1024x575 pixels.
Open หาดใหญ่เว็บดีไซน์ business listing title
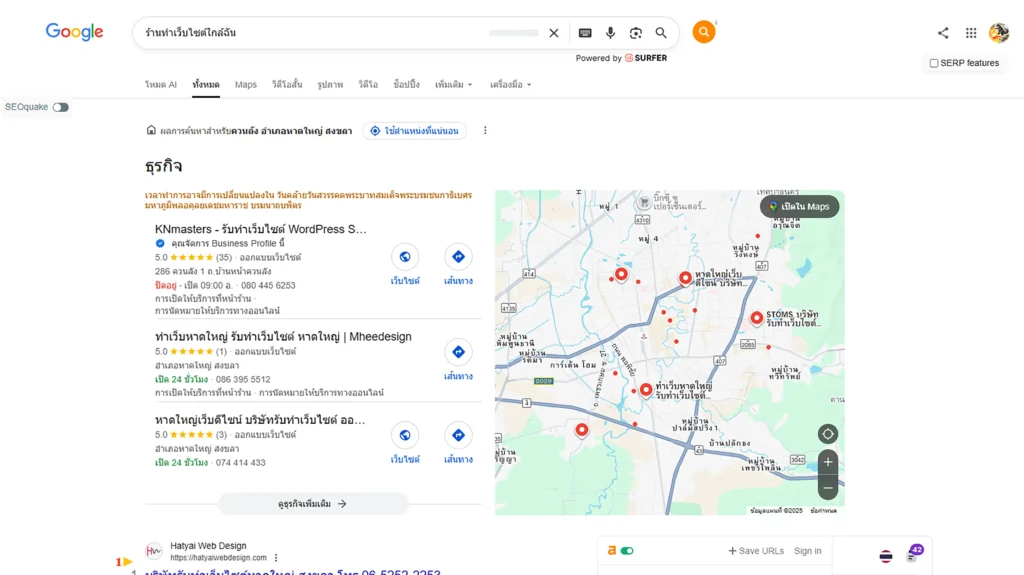260,419
